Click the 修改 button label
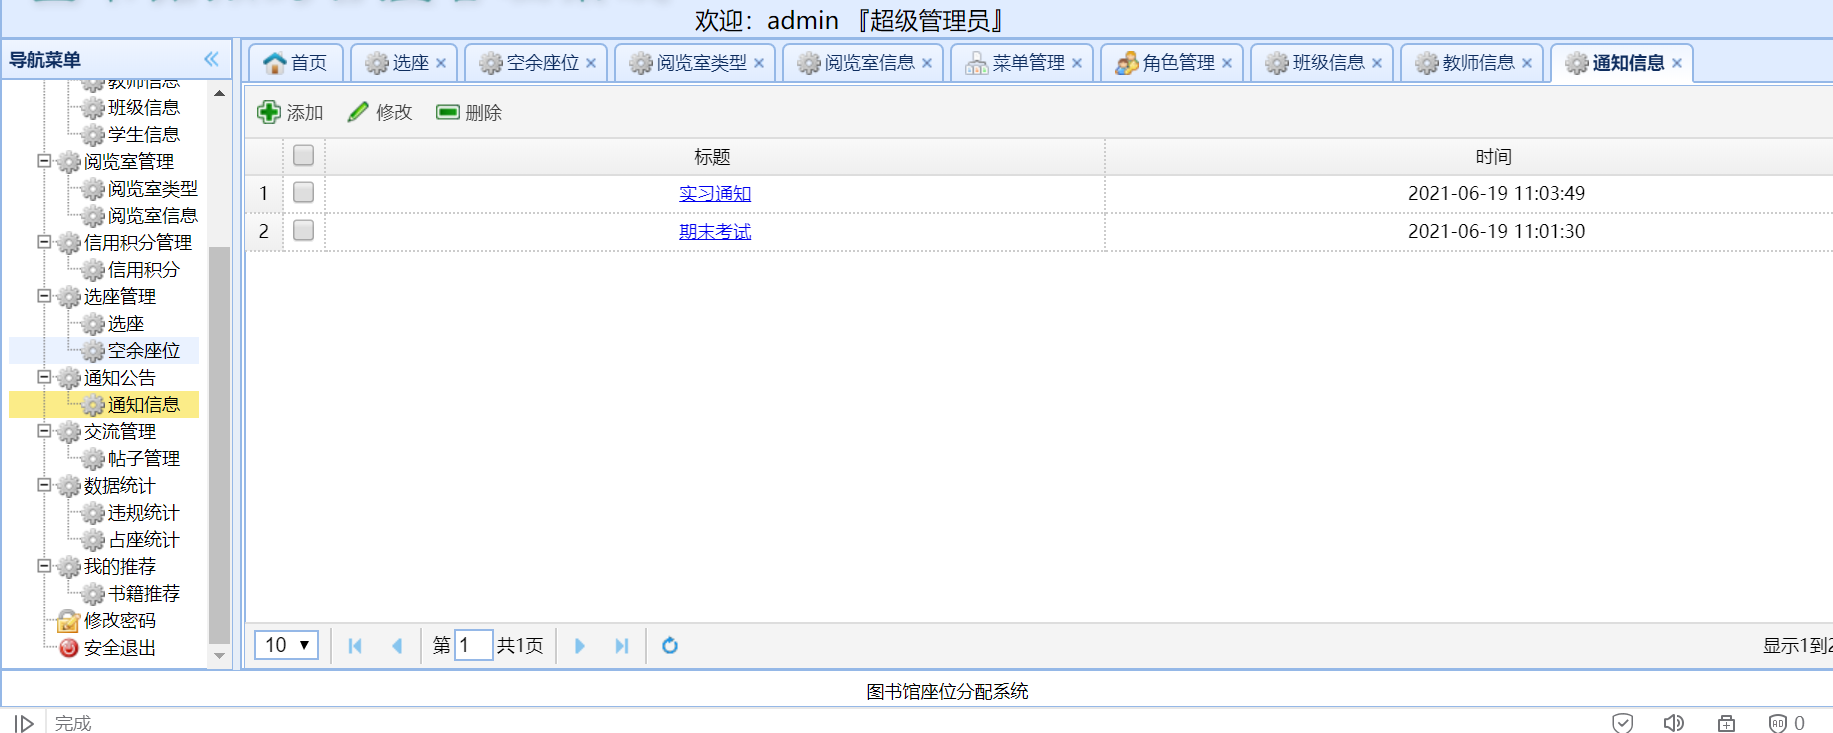Viewport: 1833px width, 733px height. point(394,113)
